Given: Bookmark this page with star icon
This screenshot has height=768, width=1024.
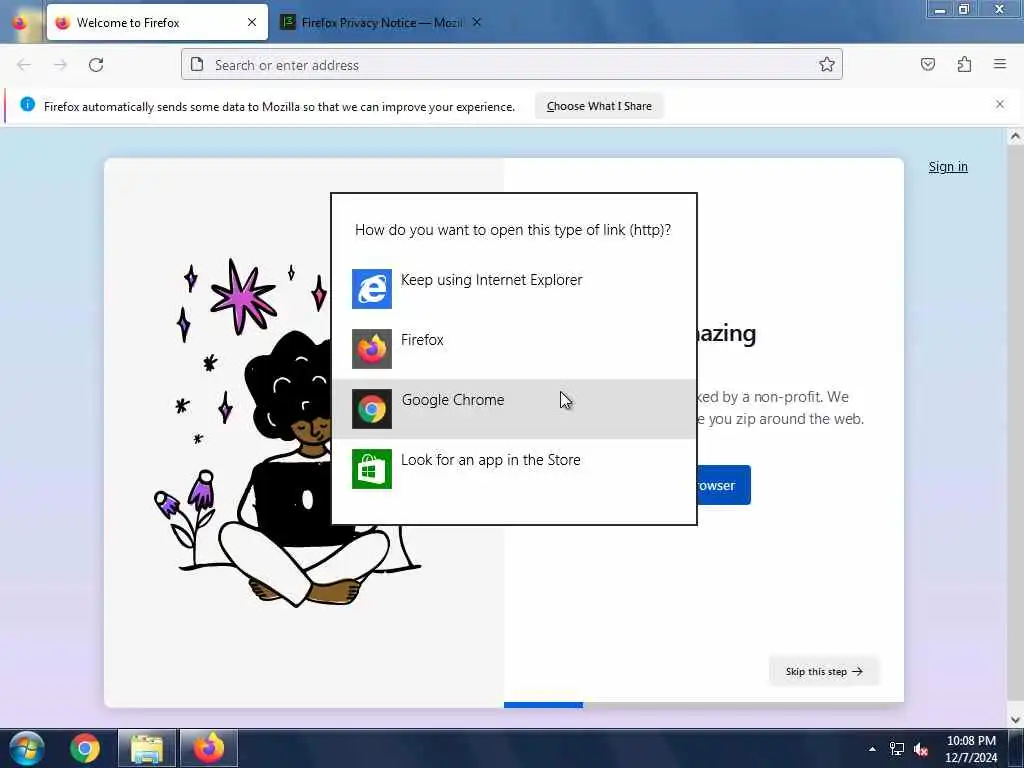Looking at the screenshot, I should click(827, 64).
